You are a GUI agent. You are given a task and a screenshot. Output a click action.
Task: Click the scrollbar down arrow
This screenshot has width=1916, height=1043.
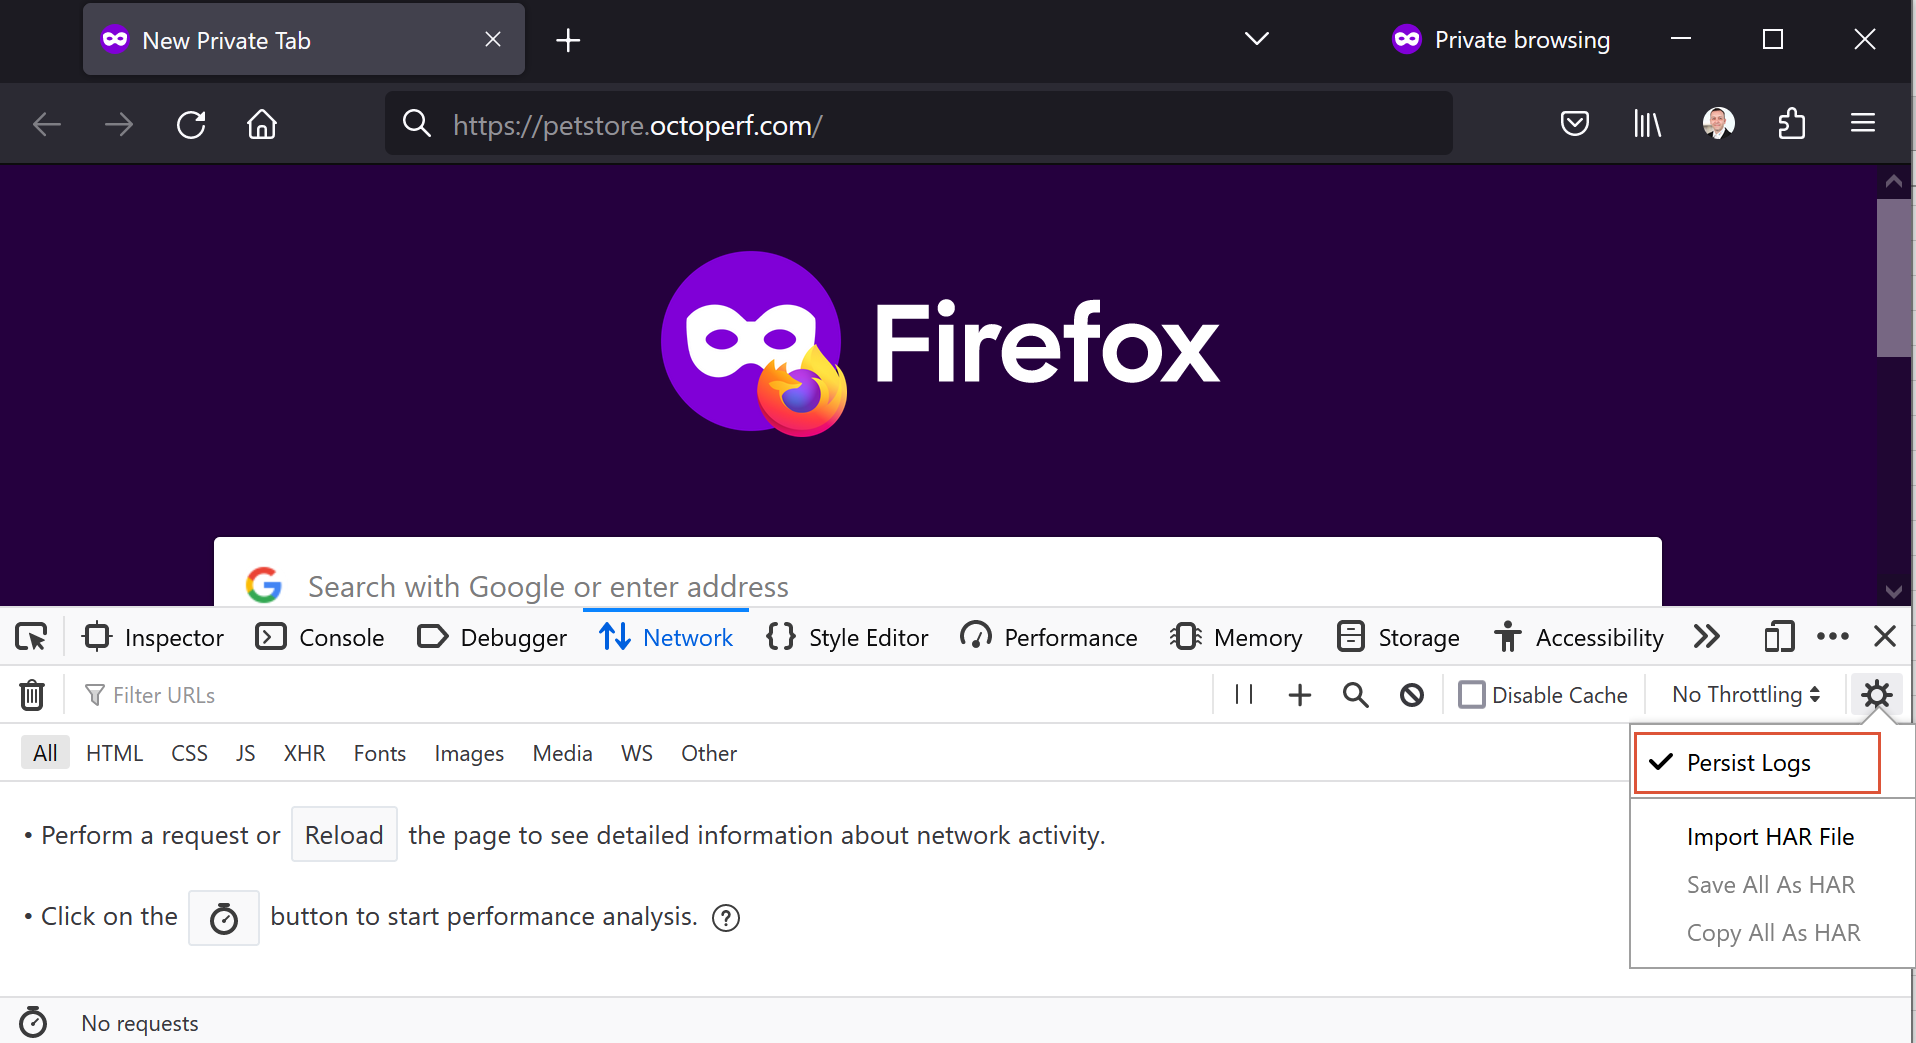pos(1893,591)
